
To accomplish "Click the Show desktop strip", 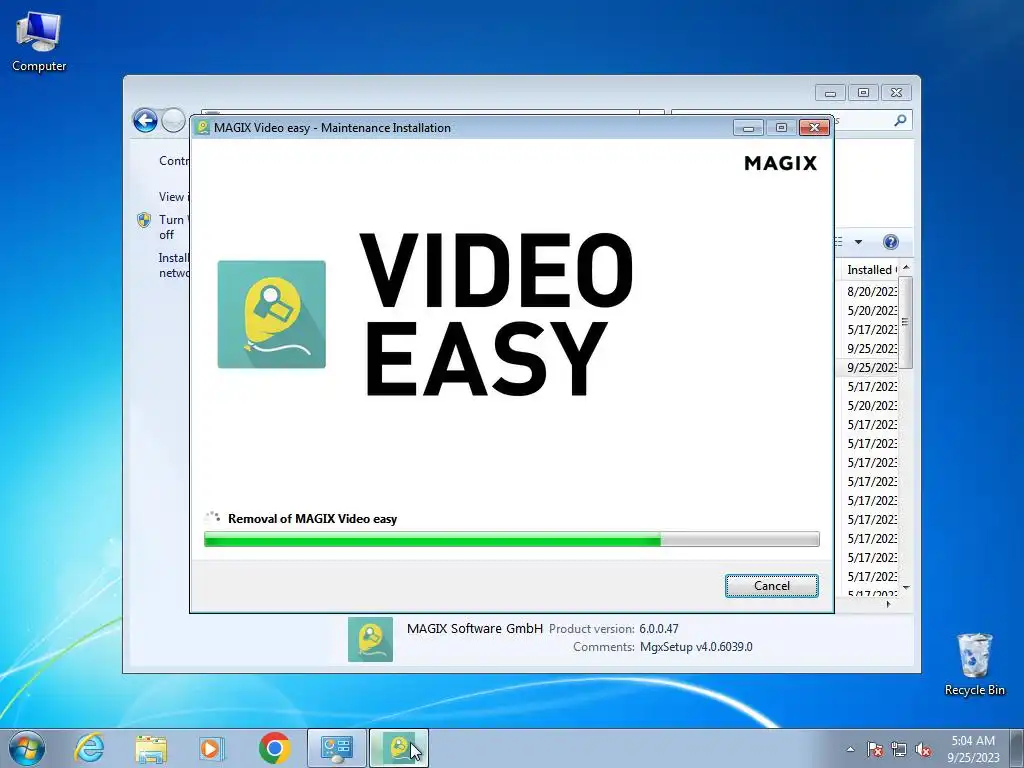I will pos(1017,748).
